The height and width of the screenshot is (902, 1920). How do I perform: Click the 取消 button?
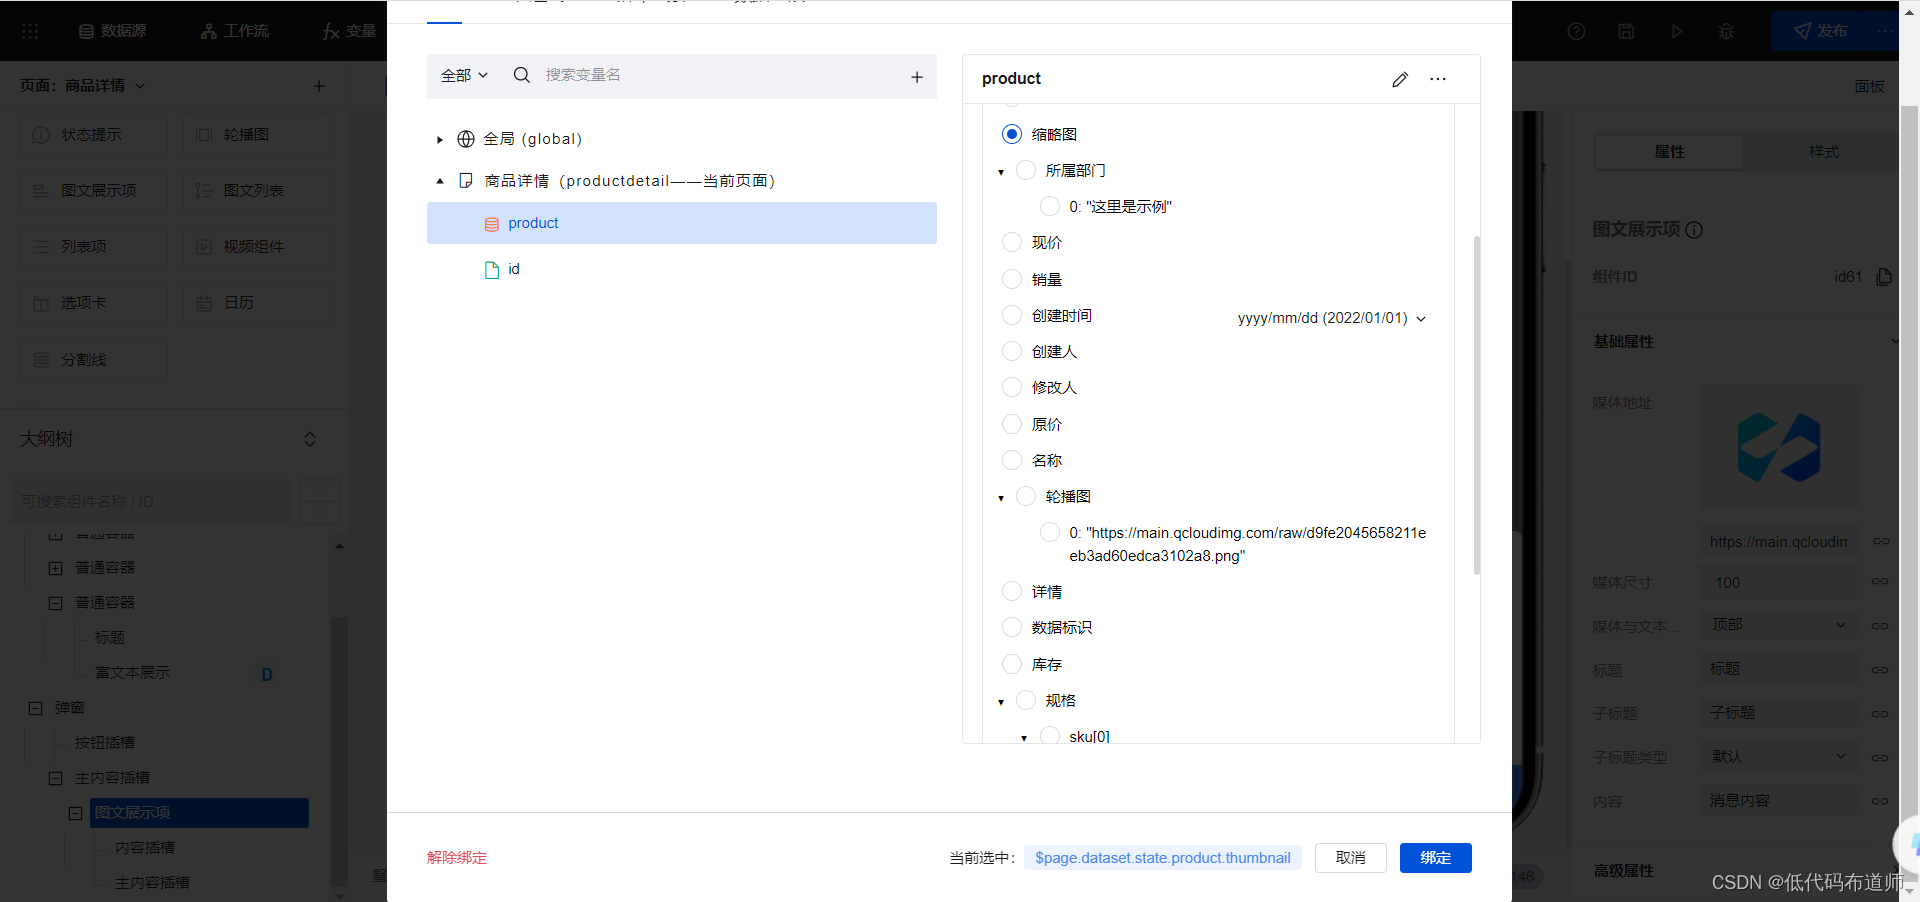pos(1351,858)
